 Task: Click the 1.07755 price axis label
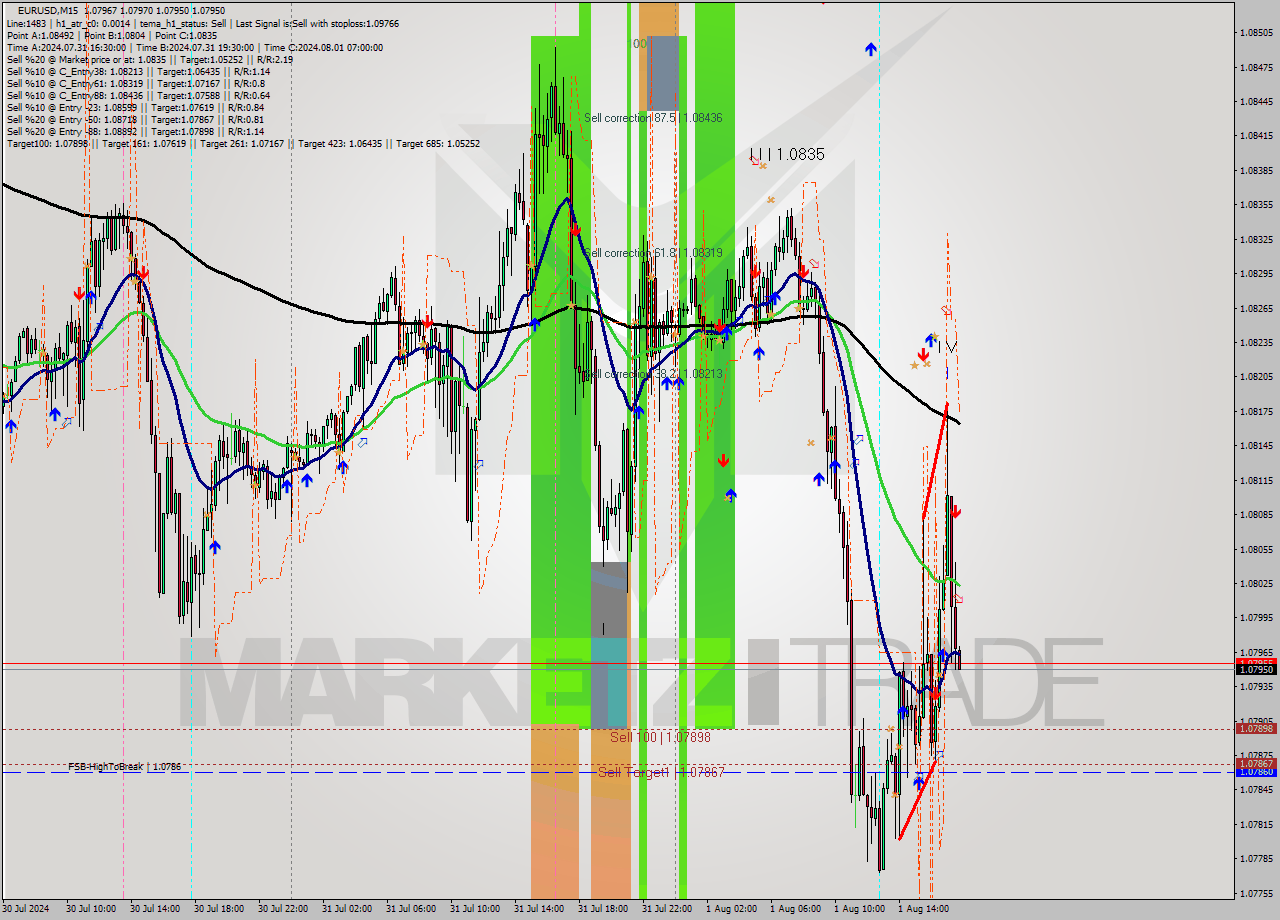[1256, 894]
